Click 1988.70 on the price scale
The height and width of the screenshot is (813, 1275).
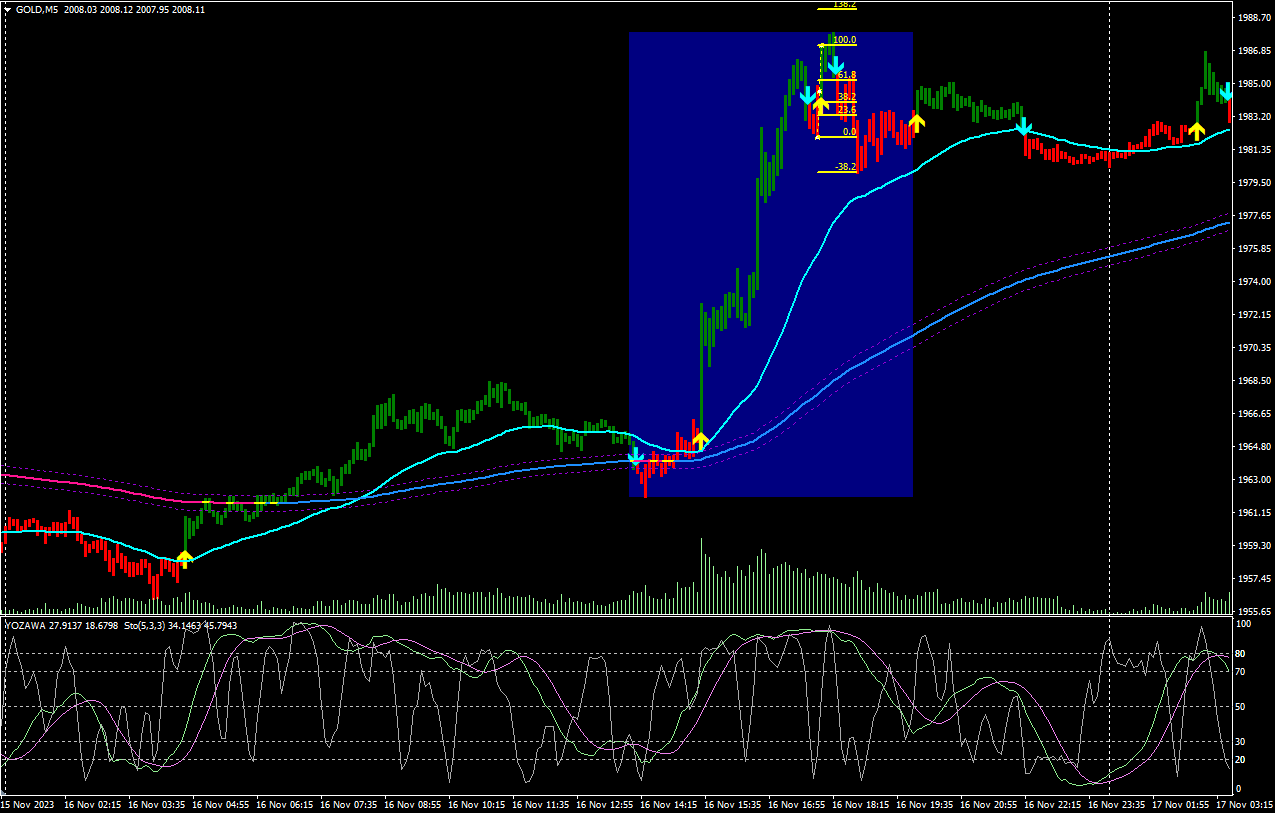coord(1252,18)
